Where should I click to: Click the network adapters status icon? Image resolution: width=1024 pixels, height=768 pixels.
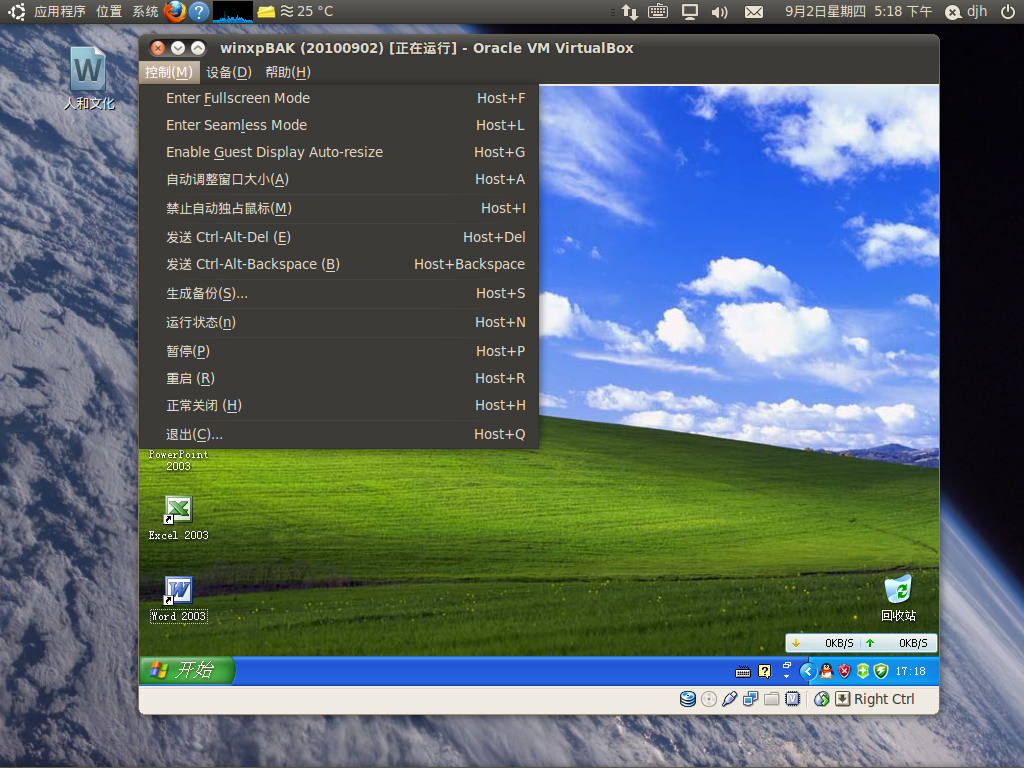click(x=750, y=699)
